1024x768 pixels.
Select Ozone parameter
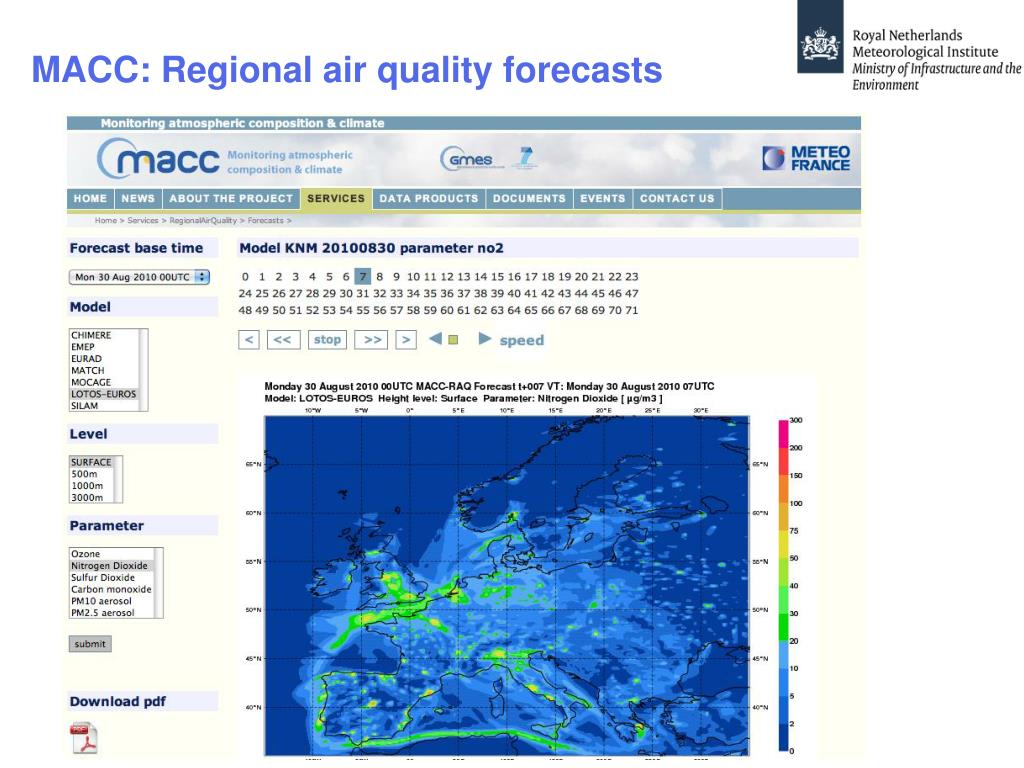coord(112,554)
